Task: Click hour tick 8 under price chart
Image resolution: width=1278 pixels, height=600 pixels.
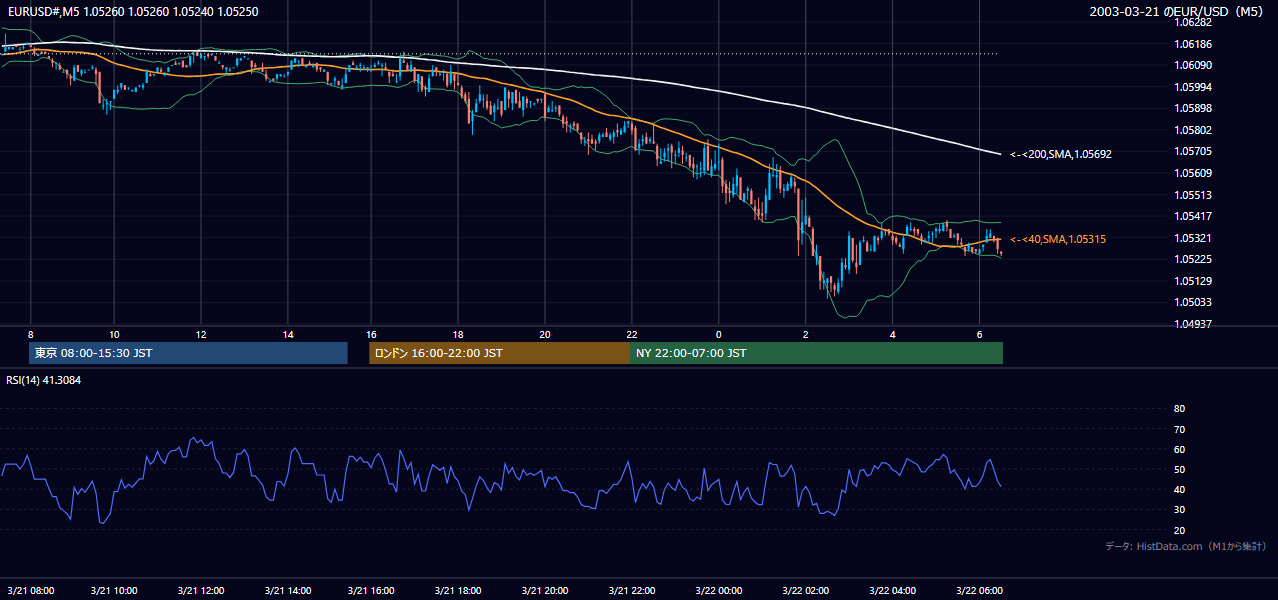Action: [x=31, y=334]
